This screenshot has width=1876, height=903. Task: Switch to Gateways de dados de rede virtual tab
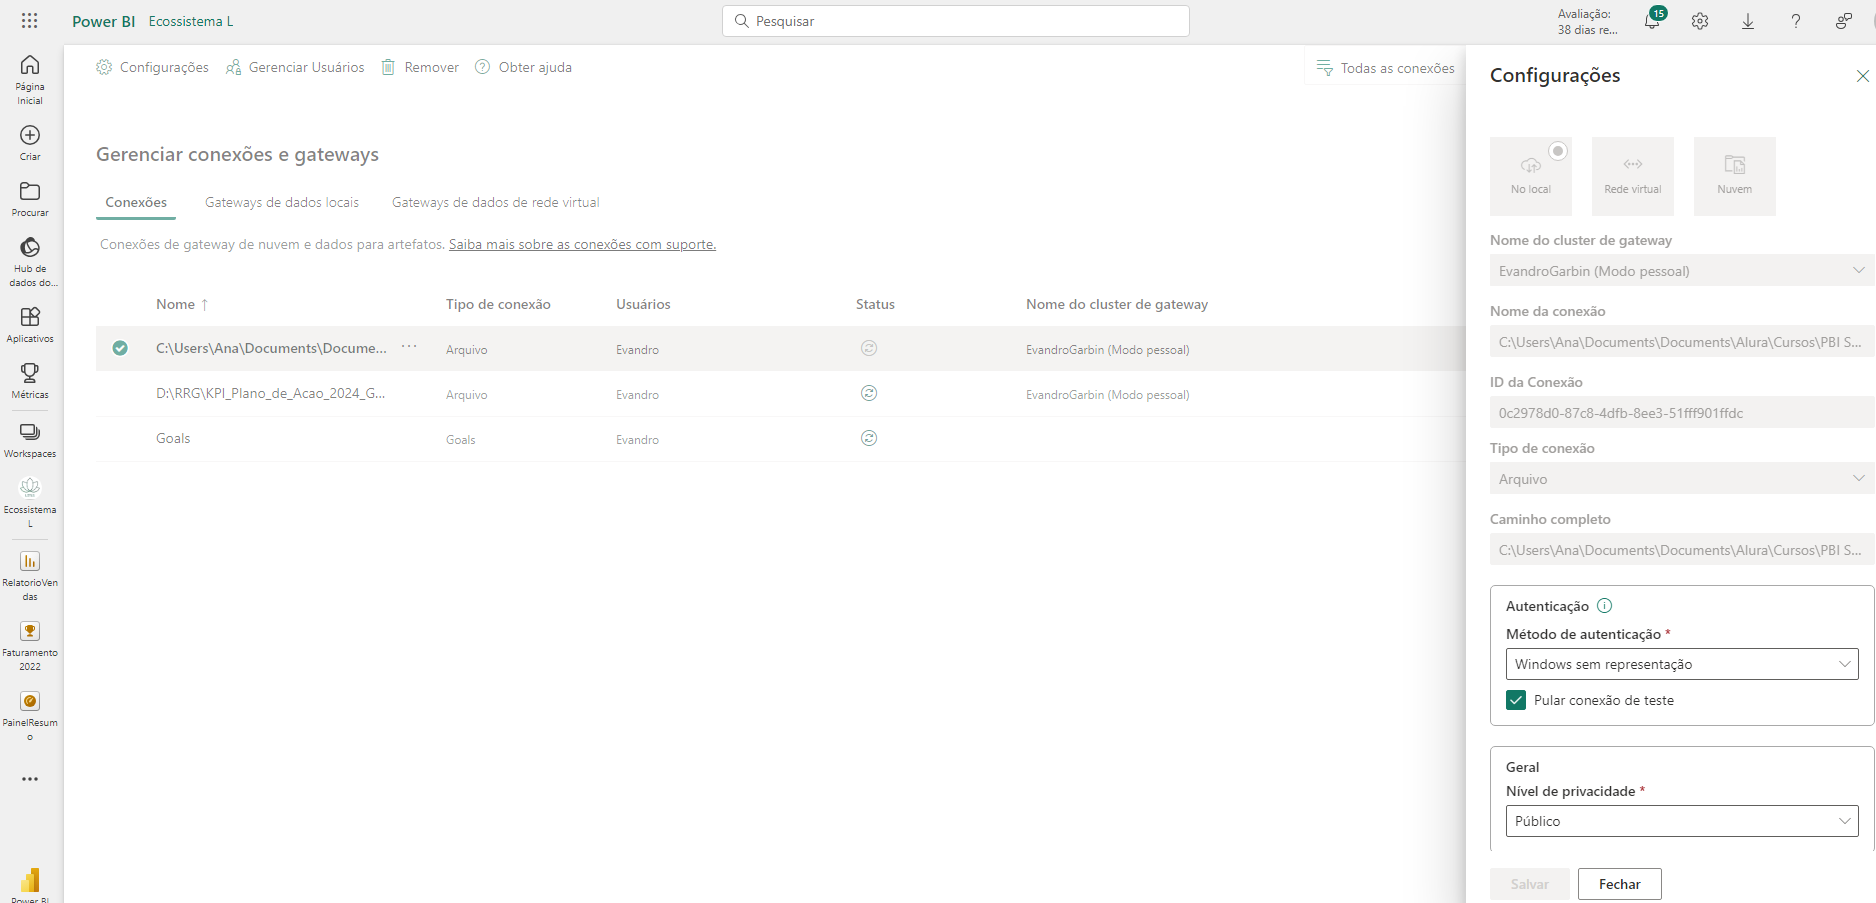click(496, 202)
